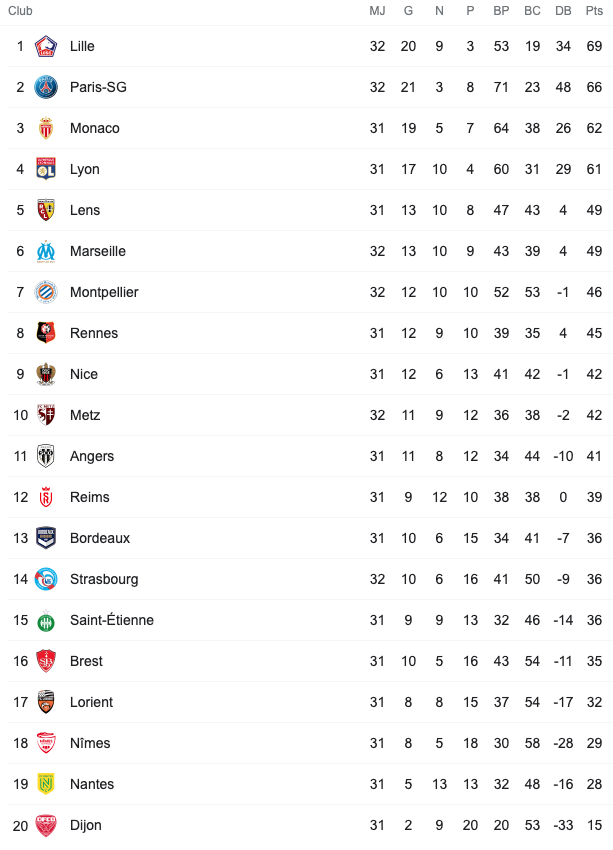Select the Monaco crest icon

point(46,128)
